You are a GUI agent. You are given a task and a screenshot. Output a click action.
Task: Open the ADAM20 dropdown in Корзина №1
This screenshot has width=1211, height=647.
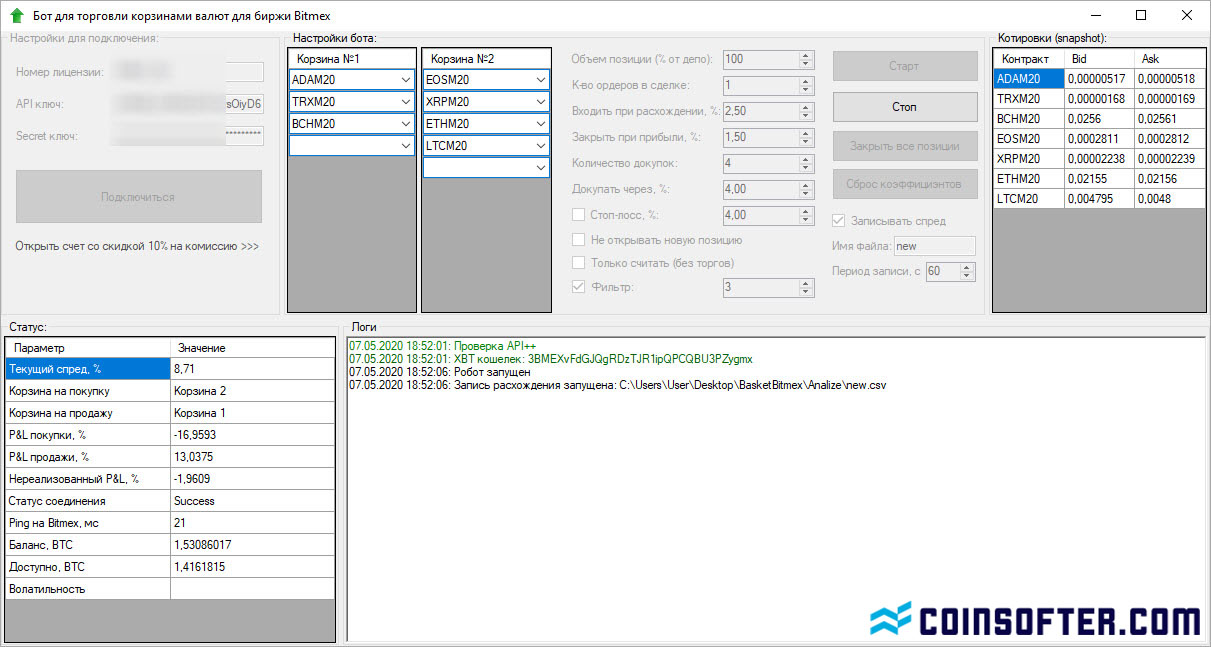(x=405, y=79)
